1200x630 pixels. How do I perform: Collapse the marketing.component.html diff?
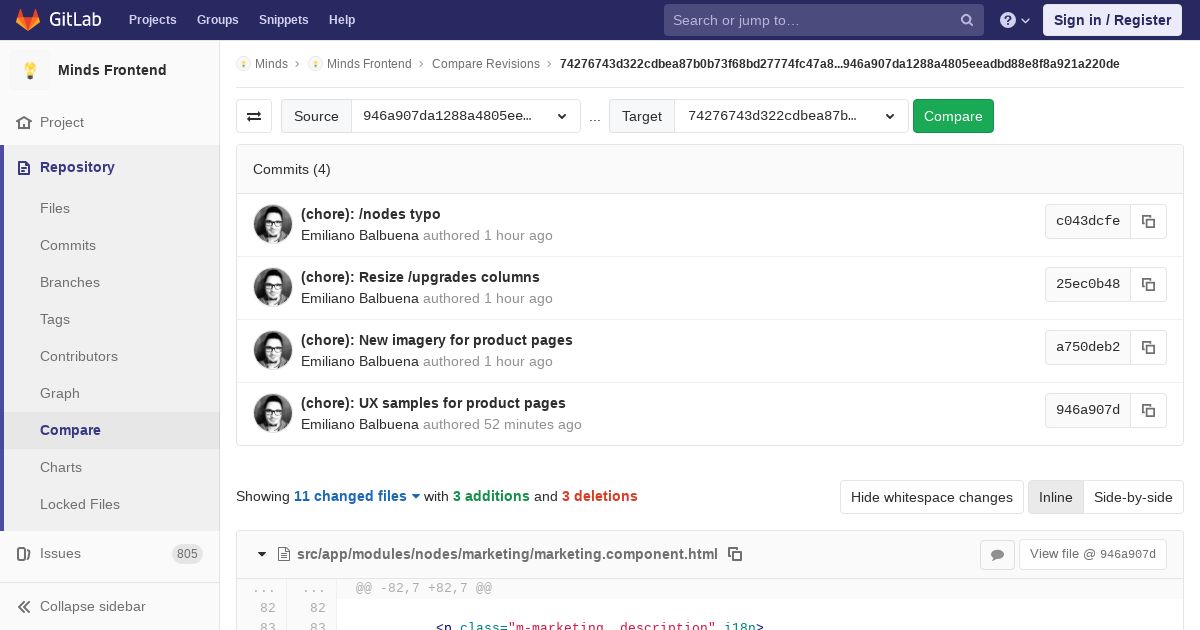pyautogui.click(x=262, y=554)
